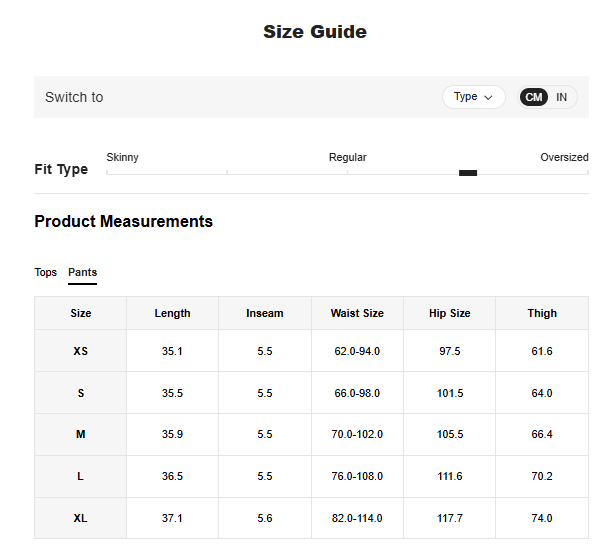Image resolution: width=616 pixels, height=549 pixels.
Task: Click the Waist Size column header
Action: tap(357, 313)
